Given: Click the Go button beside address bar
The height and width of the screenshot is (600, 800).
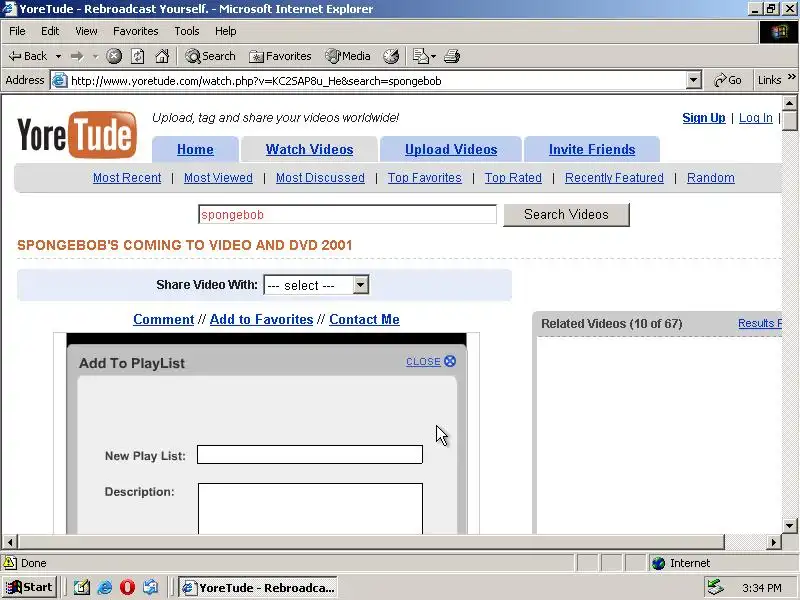Looking at the screenshot, I should tap(728, 81).
